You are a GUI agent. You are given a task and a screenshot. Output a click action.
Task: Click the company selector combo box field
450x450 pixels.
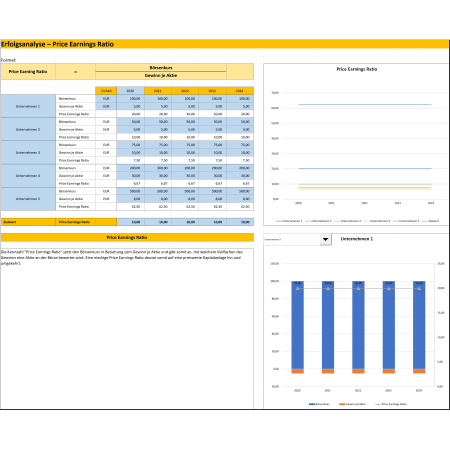click(292, 239)
